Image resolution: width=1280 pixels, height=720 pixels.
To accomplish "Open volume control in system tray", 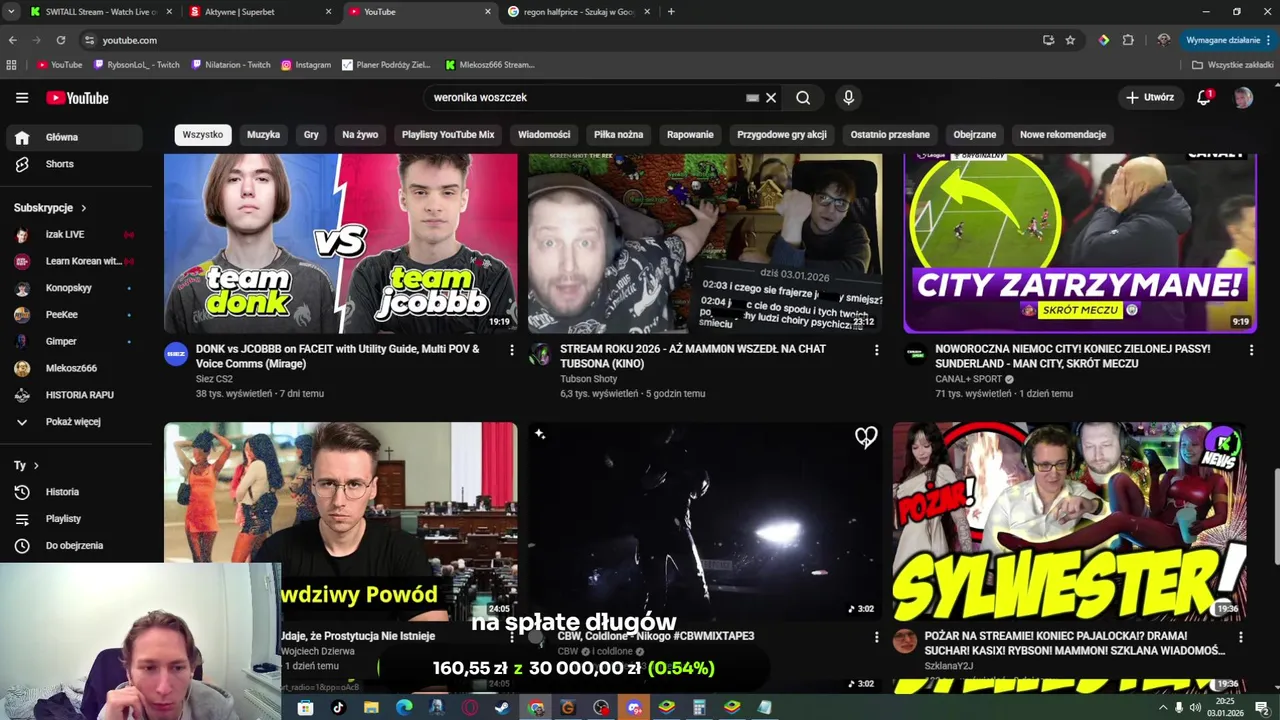I will 1195,708.
